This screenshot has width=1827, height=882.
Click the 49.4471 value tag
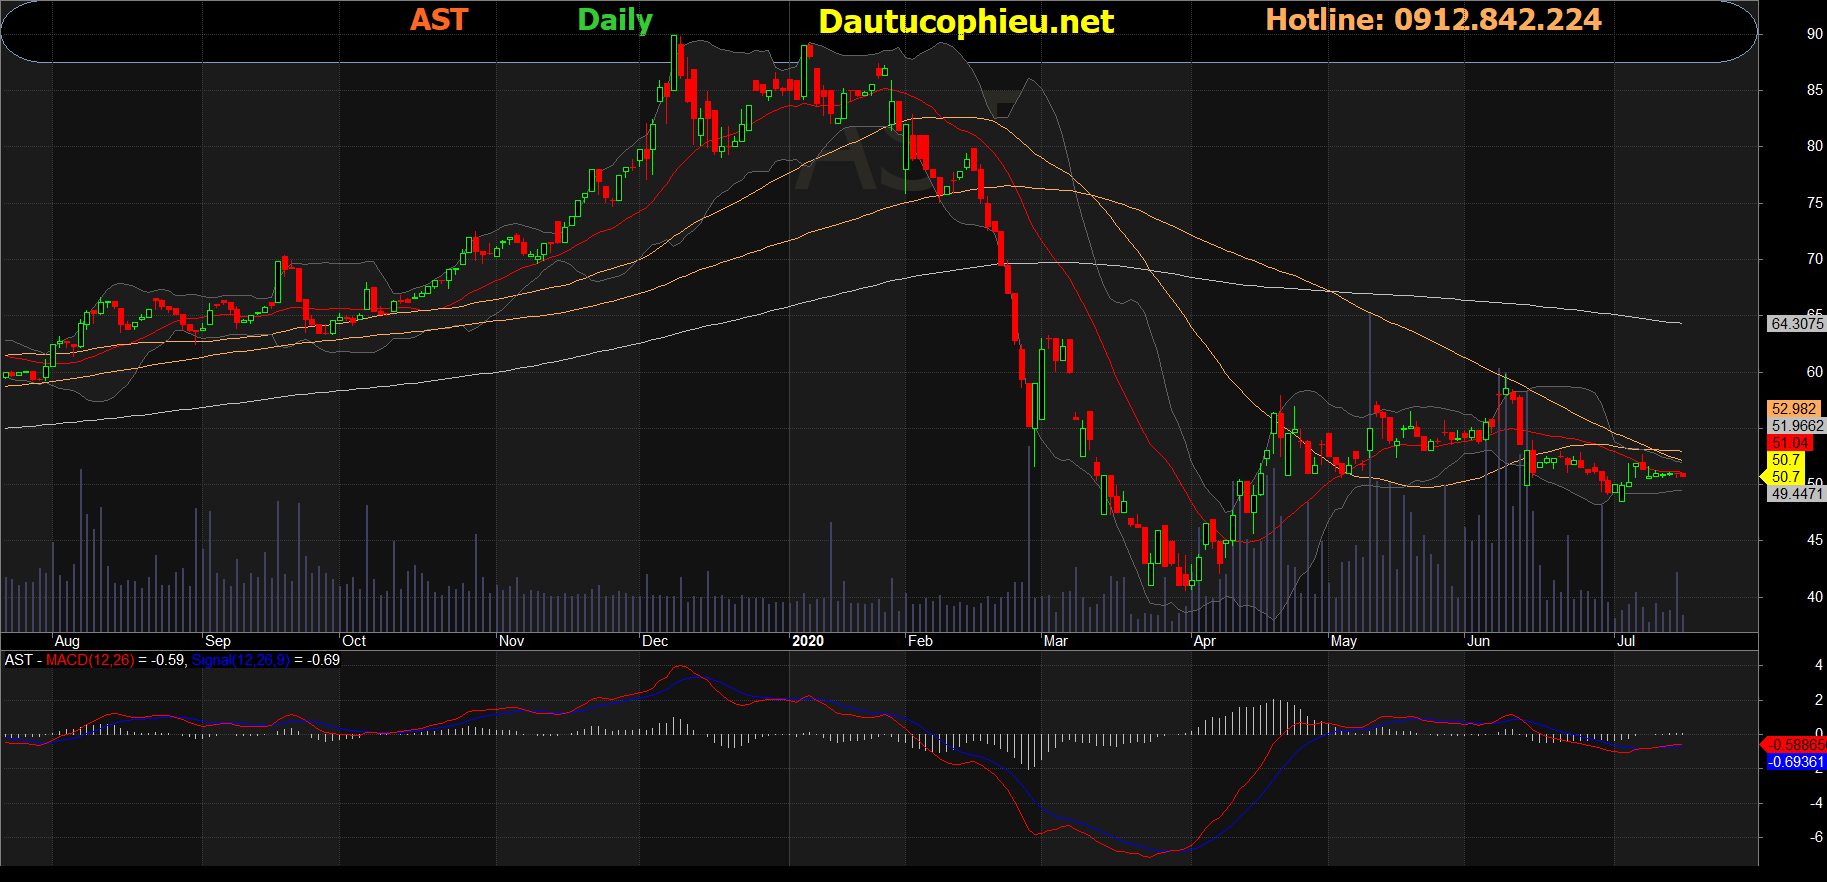point(1797,494)
